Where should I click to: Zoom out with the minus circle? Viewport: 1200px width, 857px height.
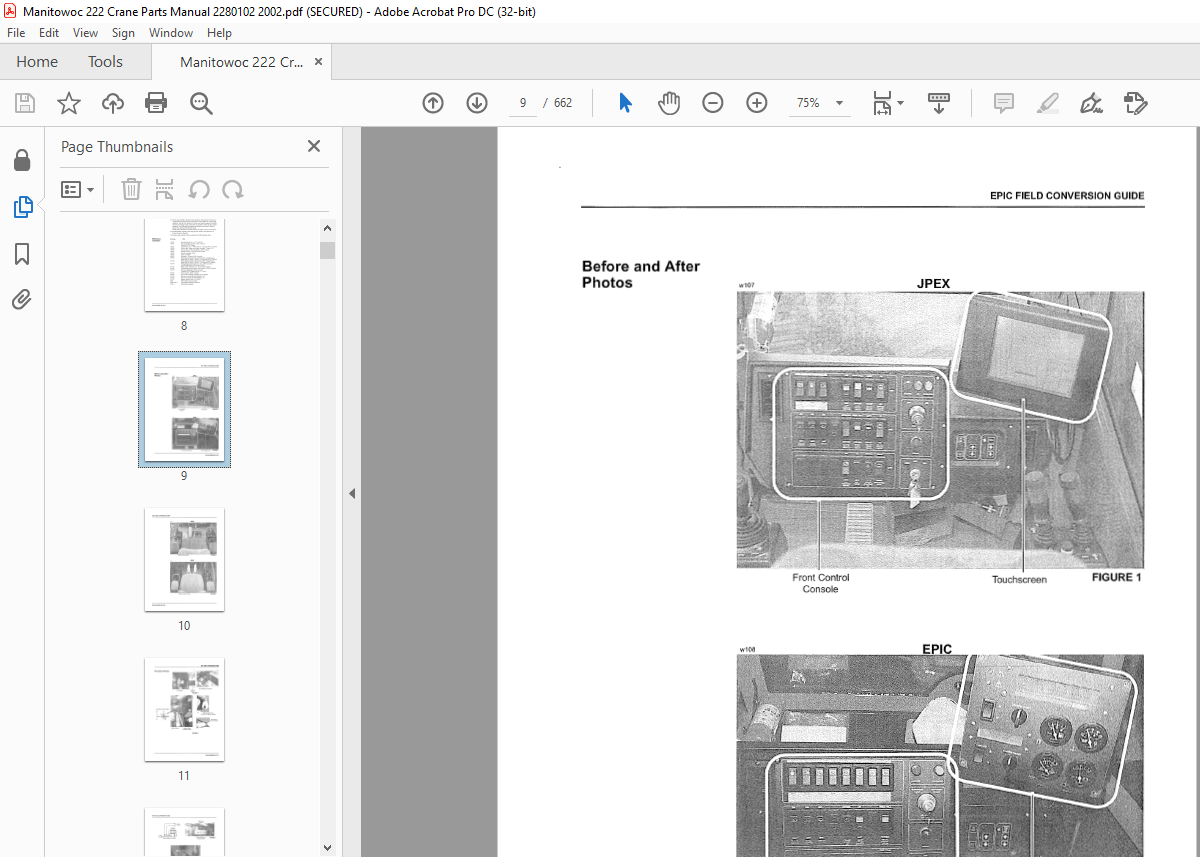click(713, 103)
